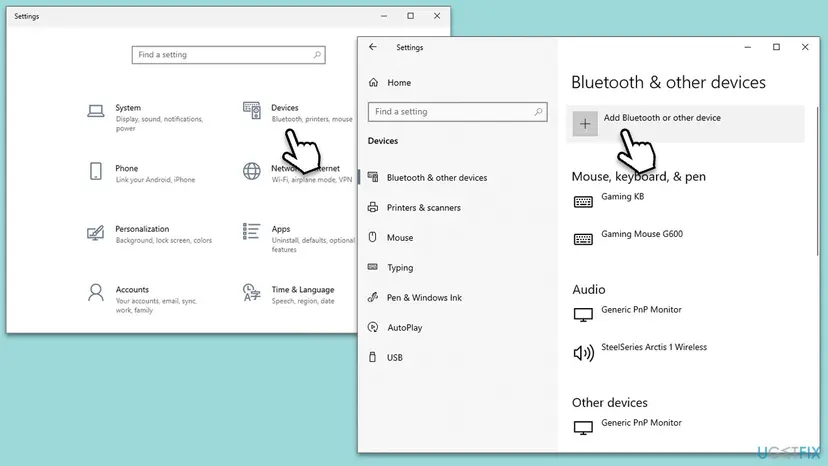
Task: Click Apps label in back window
Action: coord(280,229)
